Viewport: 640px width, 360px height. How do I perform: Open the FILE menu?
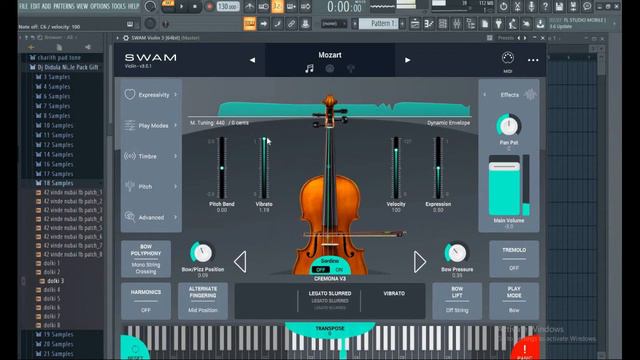24,6
